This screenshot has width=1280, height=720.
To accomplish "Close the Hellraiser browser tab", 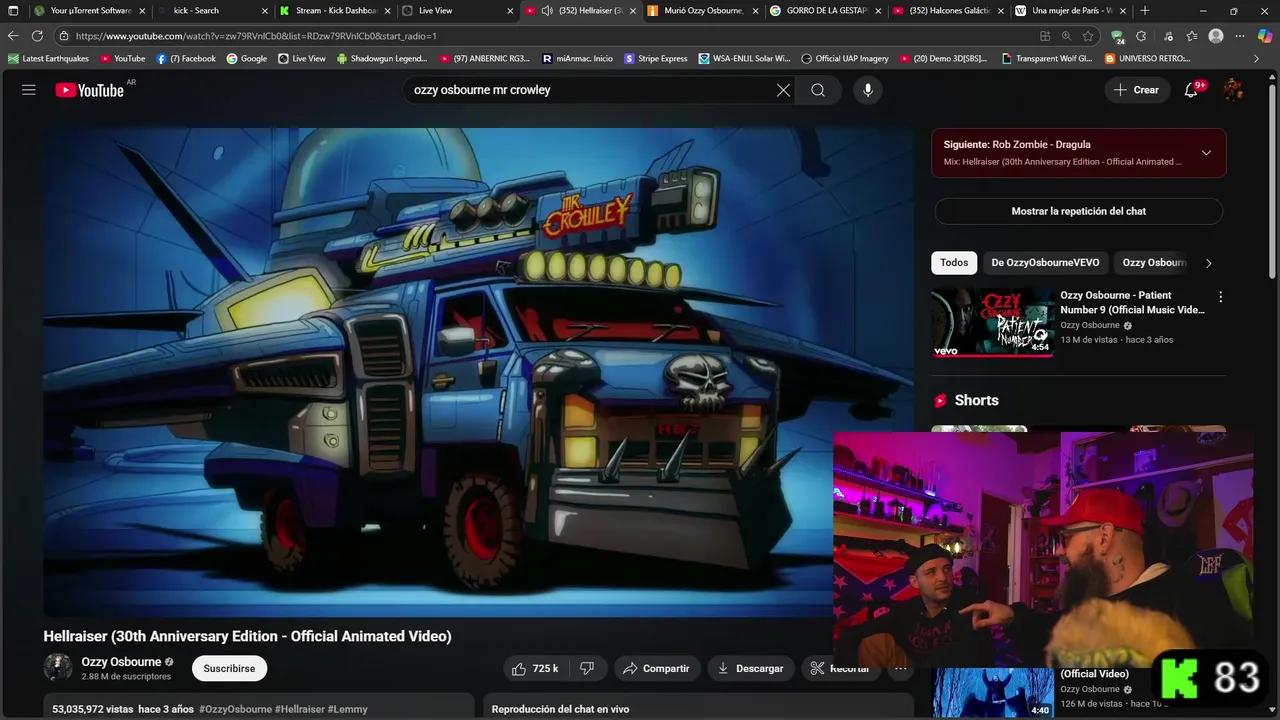I will pos(632,11).
